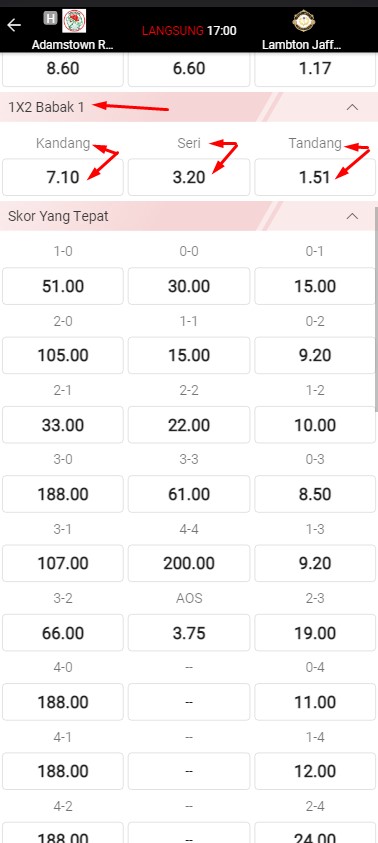Pick correct score 1-0 at 51.00
This screenshot has height=843, width=378.
[63, 286]
